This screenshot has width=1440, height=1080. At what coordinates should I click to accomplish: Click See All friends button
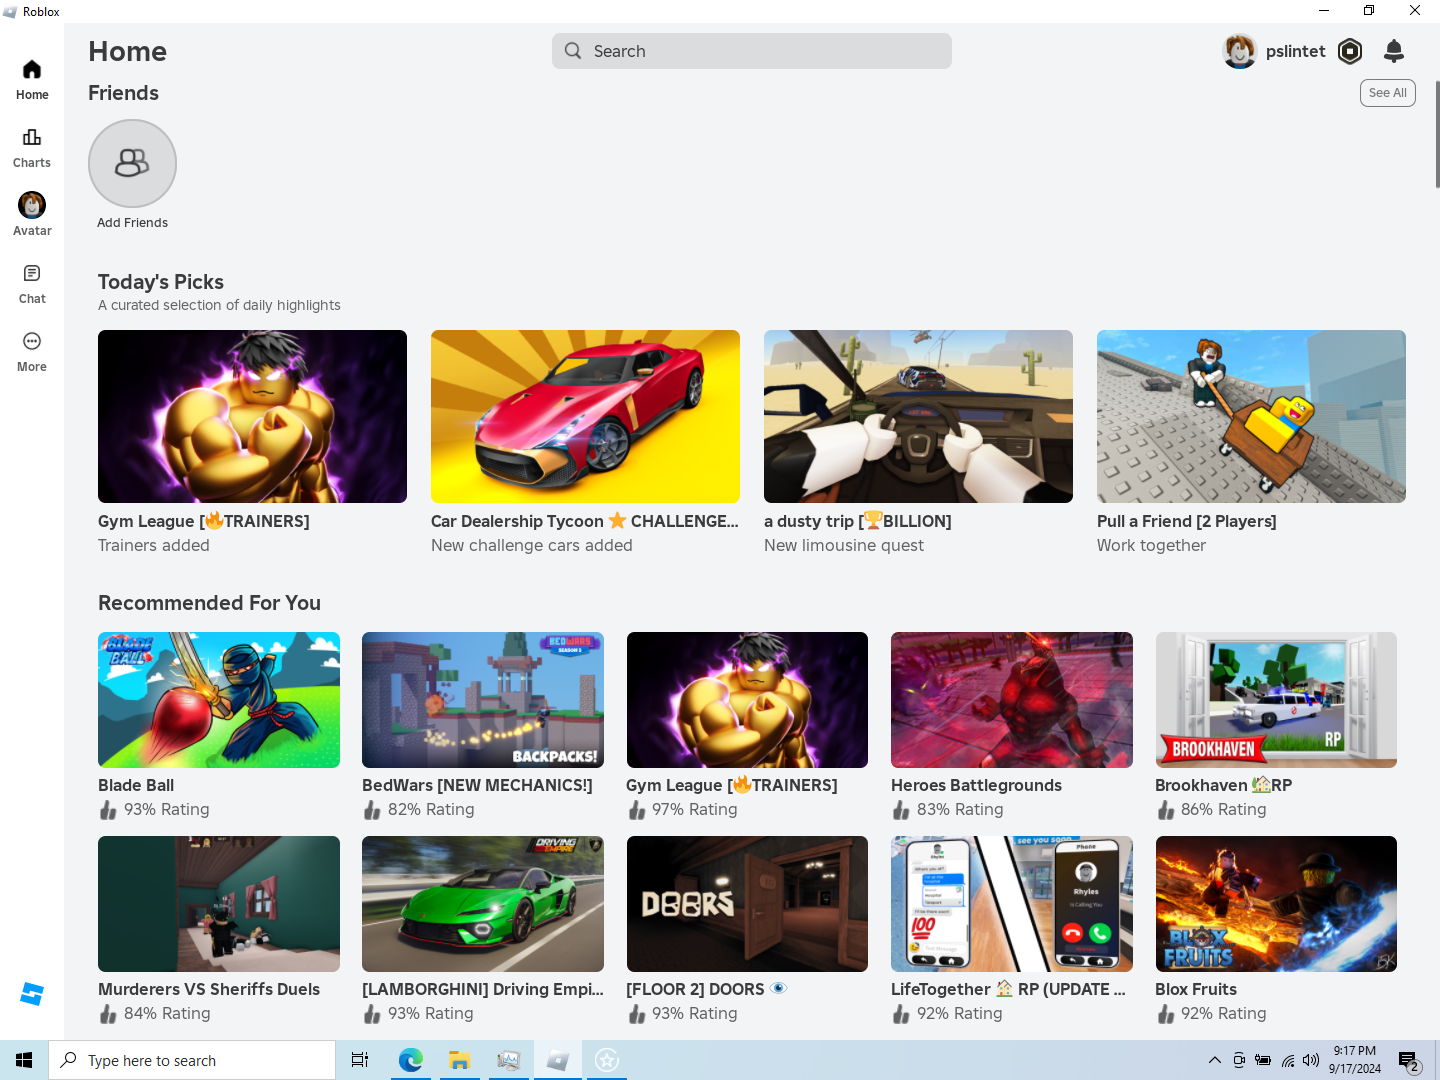tap(1388, 93)
